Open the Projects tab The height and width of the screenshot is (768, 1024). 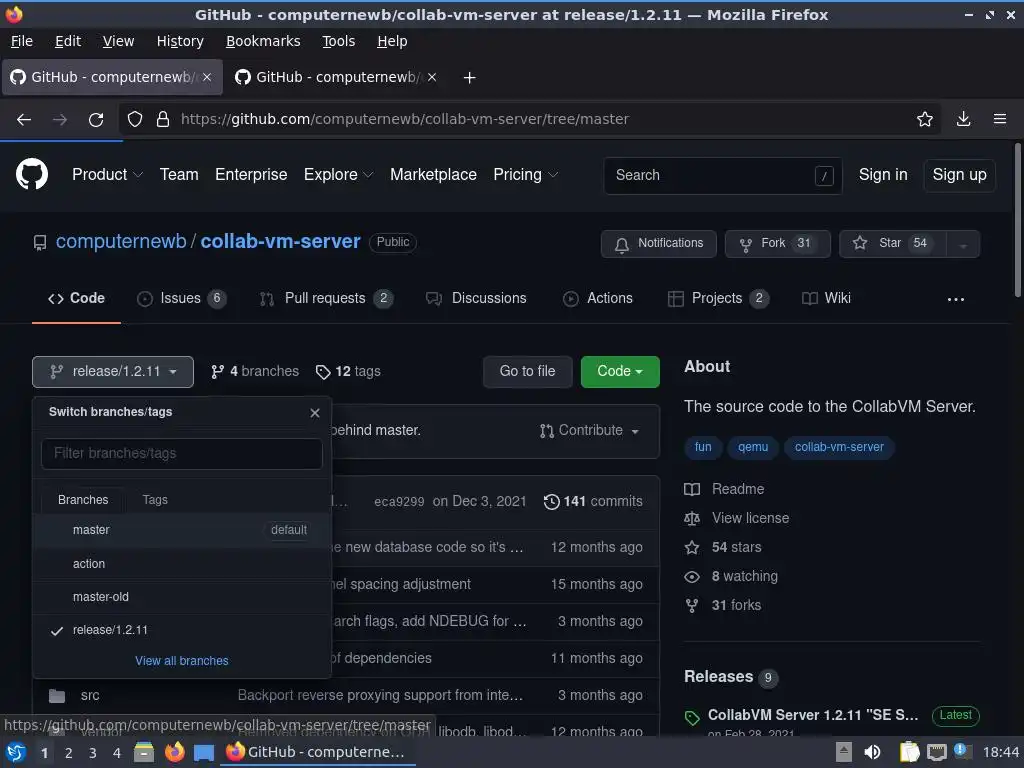click(718, 298)
